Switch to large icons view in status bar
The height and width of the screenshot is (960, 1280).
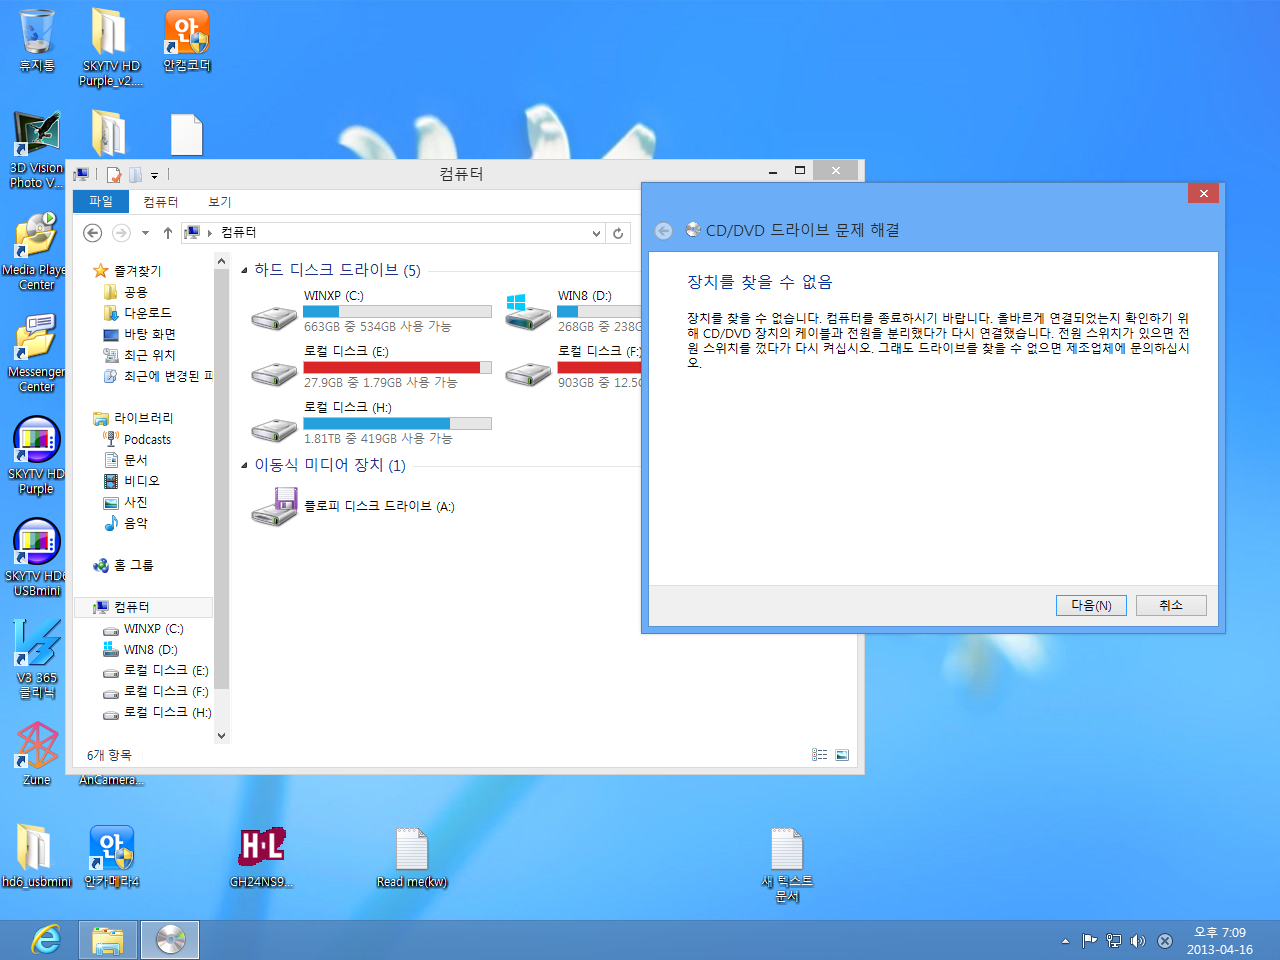click(x=842, y=755)
